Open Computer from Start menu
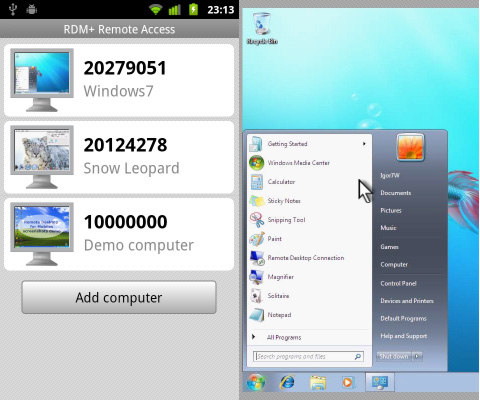 394,265
